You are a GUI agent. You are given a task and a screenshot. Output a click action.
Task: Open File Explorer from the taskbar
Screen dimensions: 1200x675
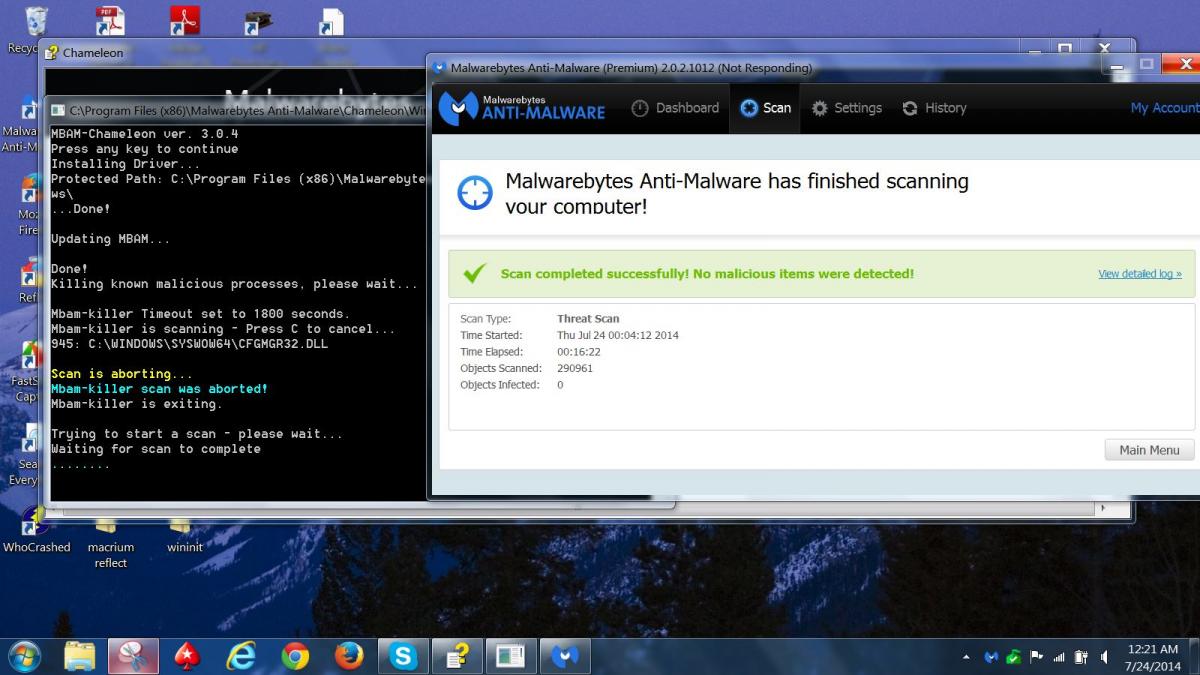click(x=79, y=656)
